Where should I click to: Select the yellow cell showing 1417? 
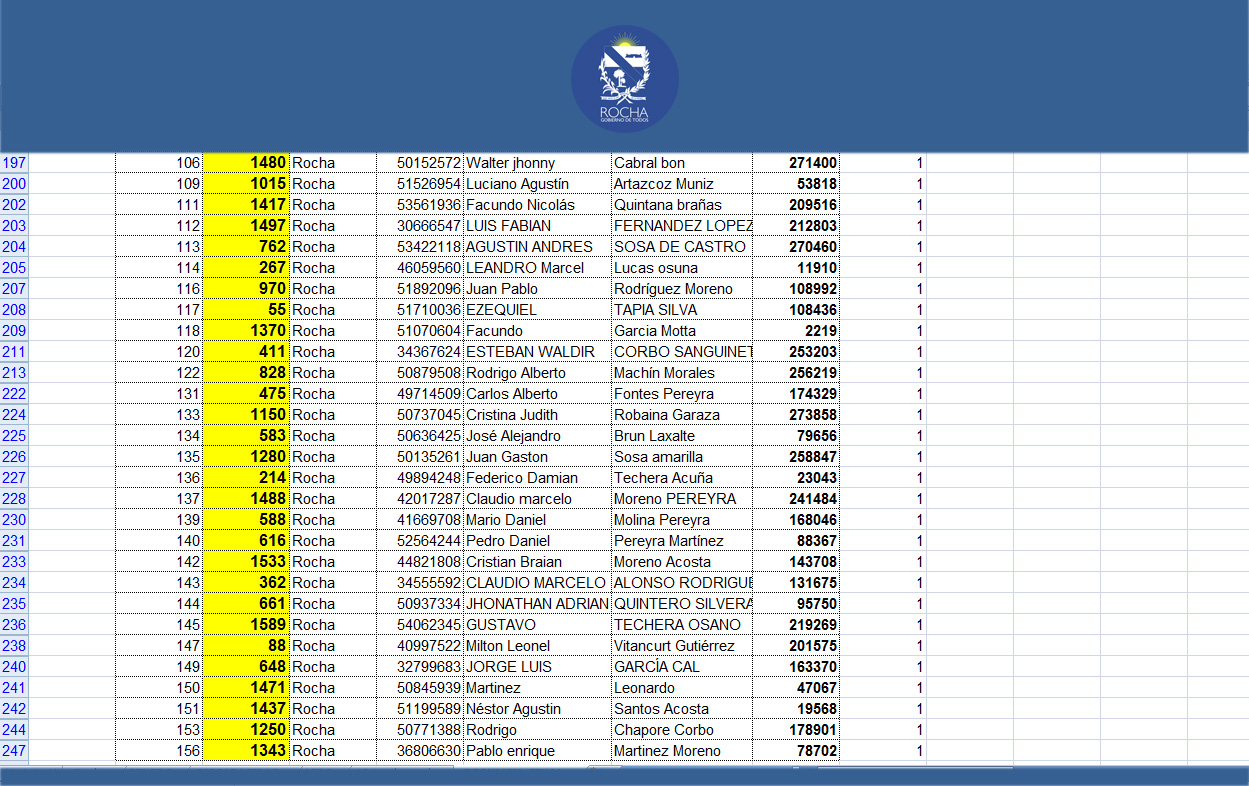click(246, 205)
